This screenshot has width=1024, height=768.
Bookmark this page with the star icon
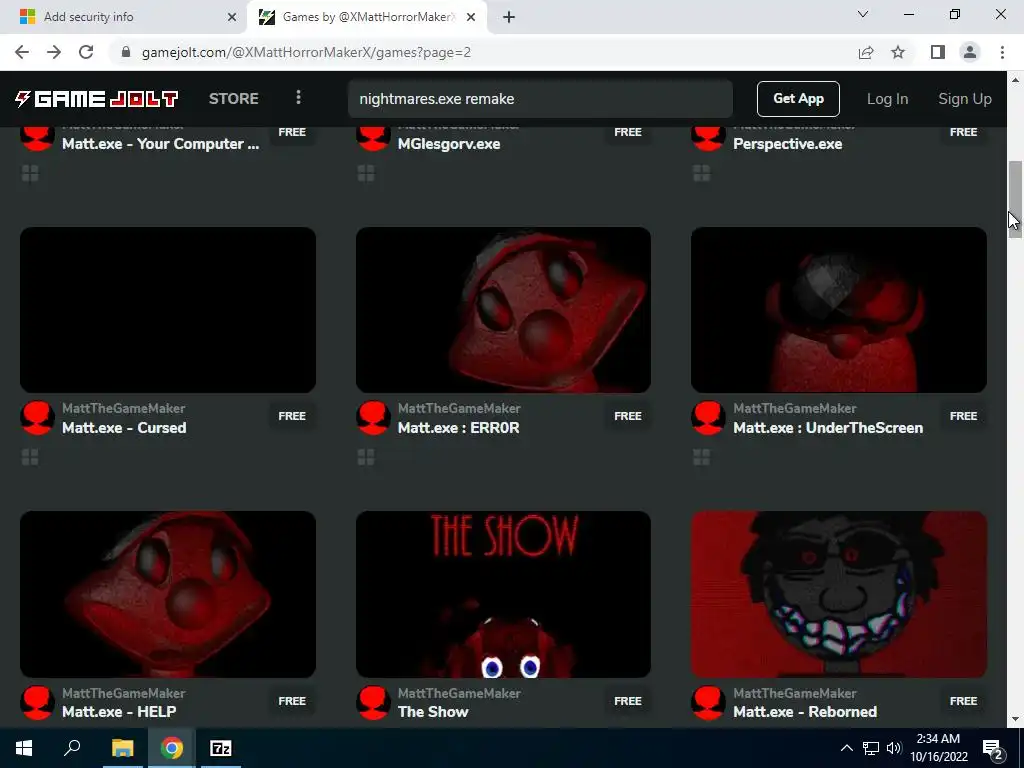tap(898, 52)
